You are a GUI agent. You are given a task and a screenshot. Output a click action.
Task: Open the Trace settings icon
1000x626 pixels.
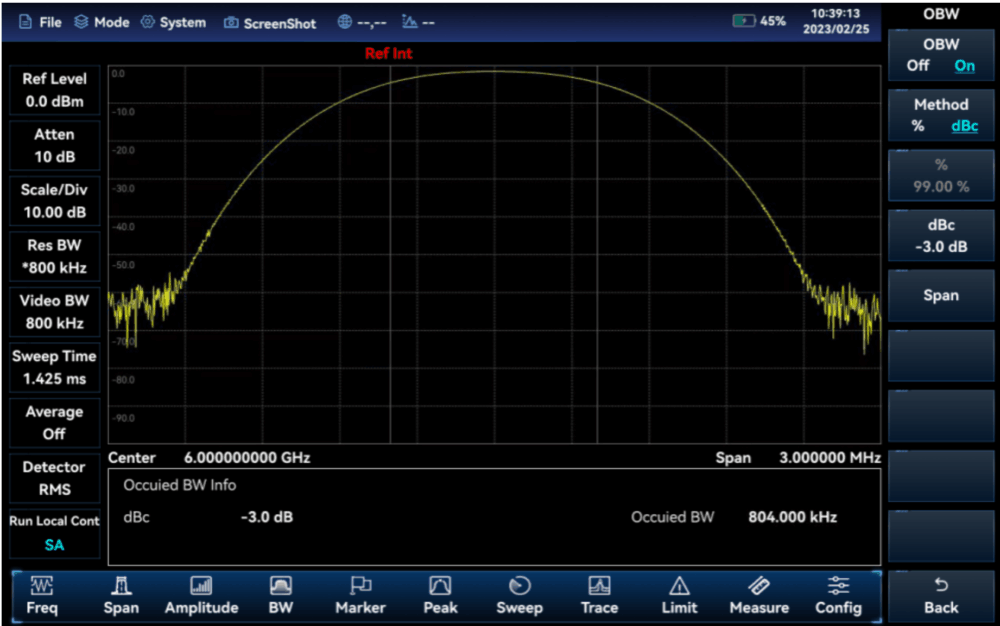(x=599, y=587)
